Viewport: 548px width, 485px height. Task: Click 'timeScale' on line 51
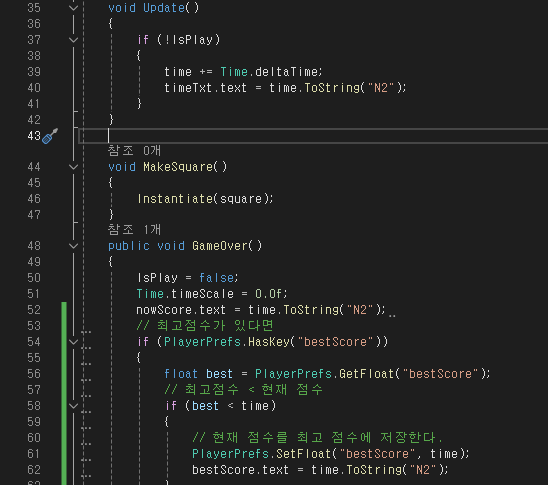click(202, 294)
